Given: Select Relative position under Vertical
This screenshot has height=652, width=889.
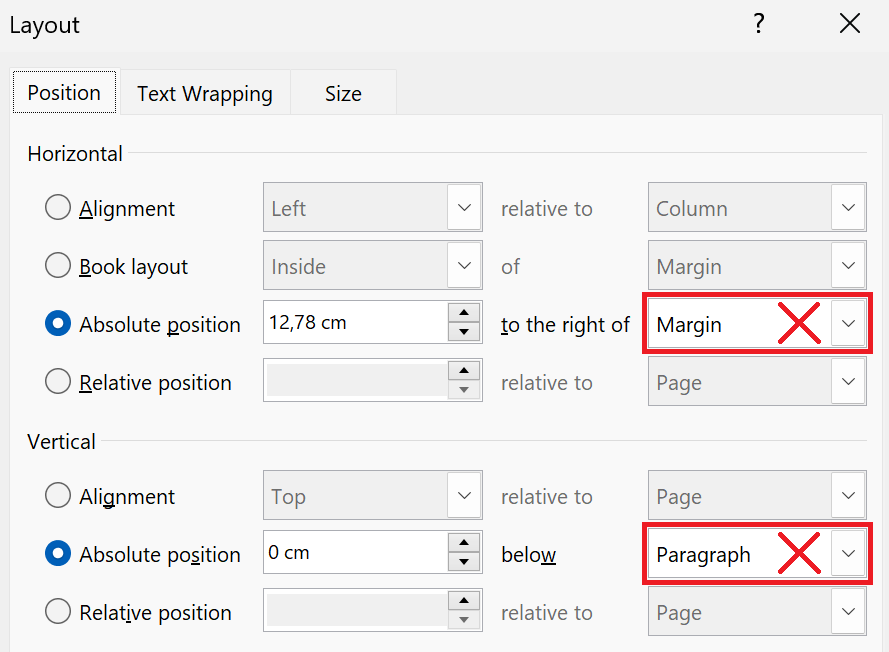Looking at the screenshot, I should pyautogui.click(x=57, y=611).
